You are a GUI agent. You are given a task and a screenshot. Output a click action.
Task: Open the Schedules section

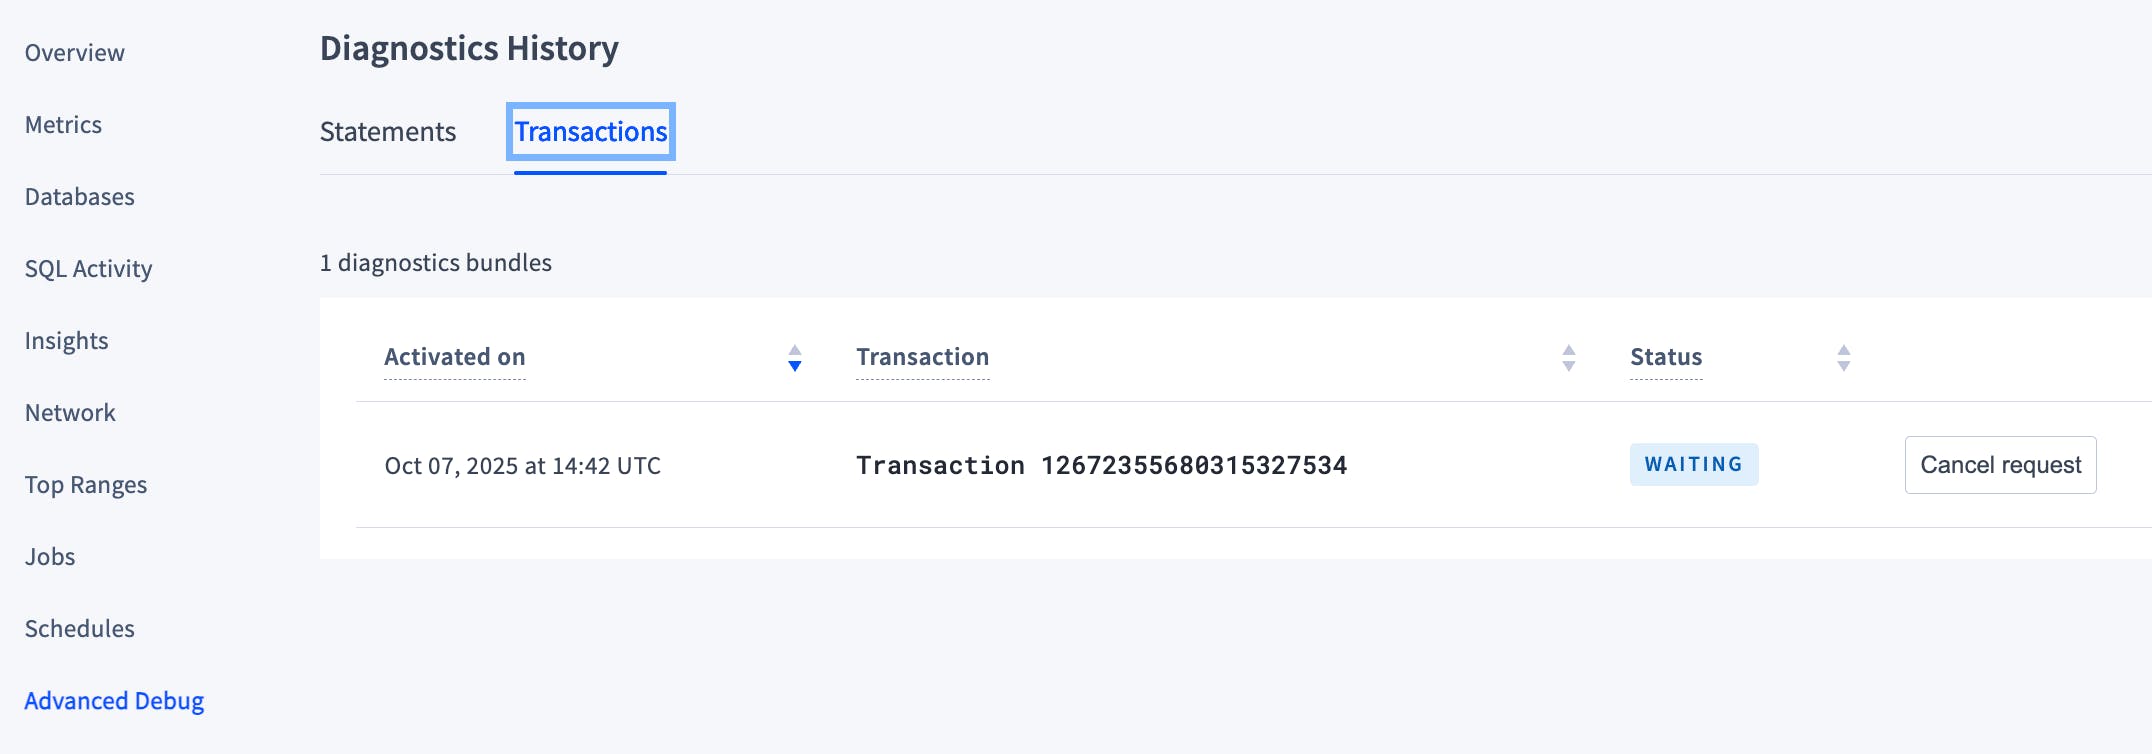pyautogui.click(x=81, y=628)
